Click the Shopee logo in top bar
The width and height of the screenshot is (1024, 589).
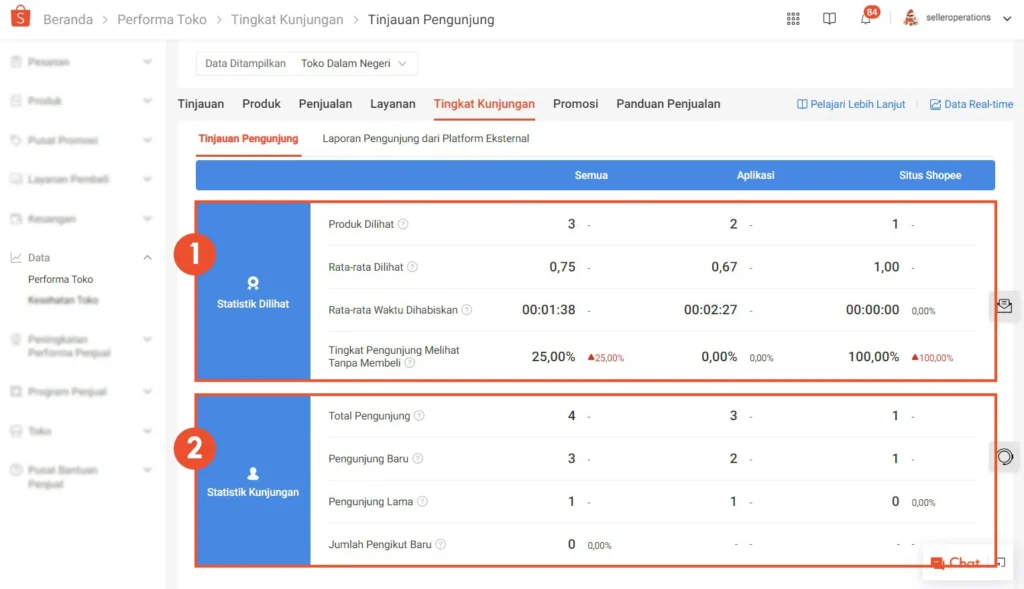click(x=21, y=17)
